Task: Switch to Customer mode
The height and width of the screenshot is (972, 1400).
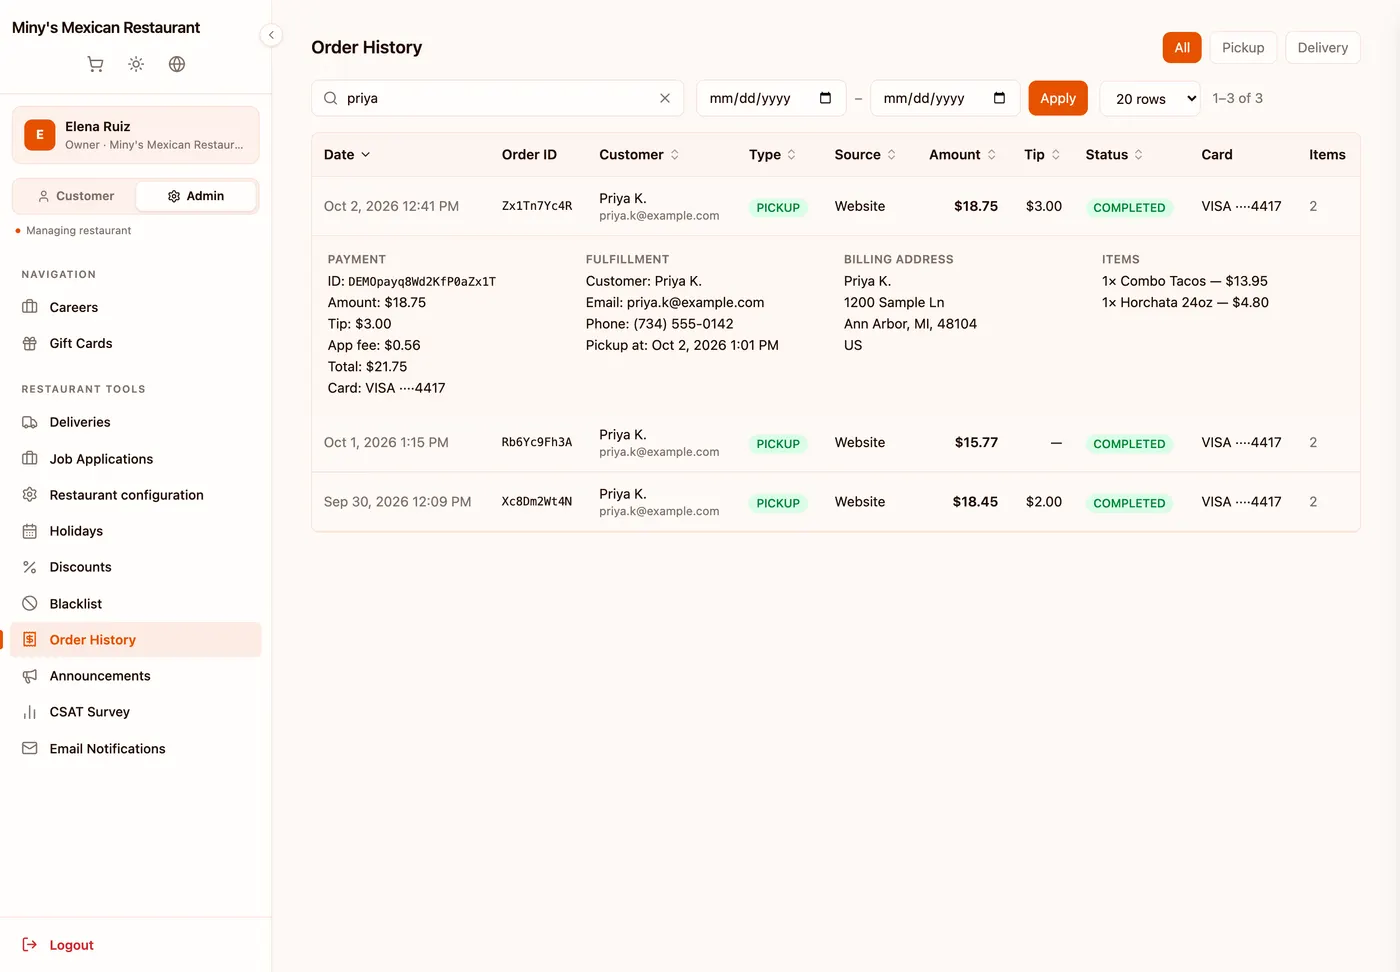Action: pyautogui.click(x=76, y=196)
